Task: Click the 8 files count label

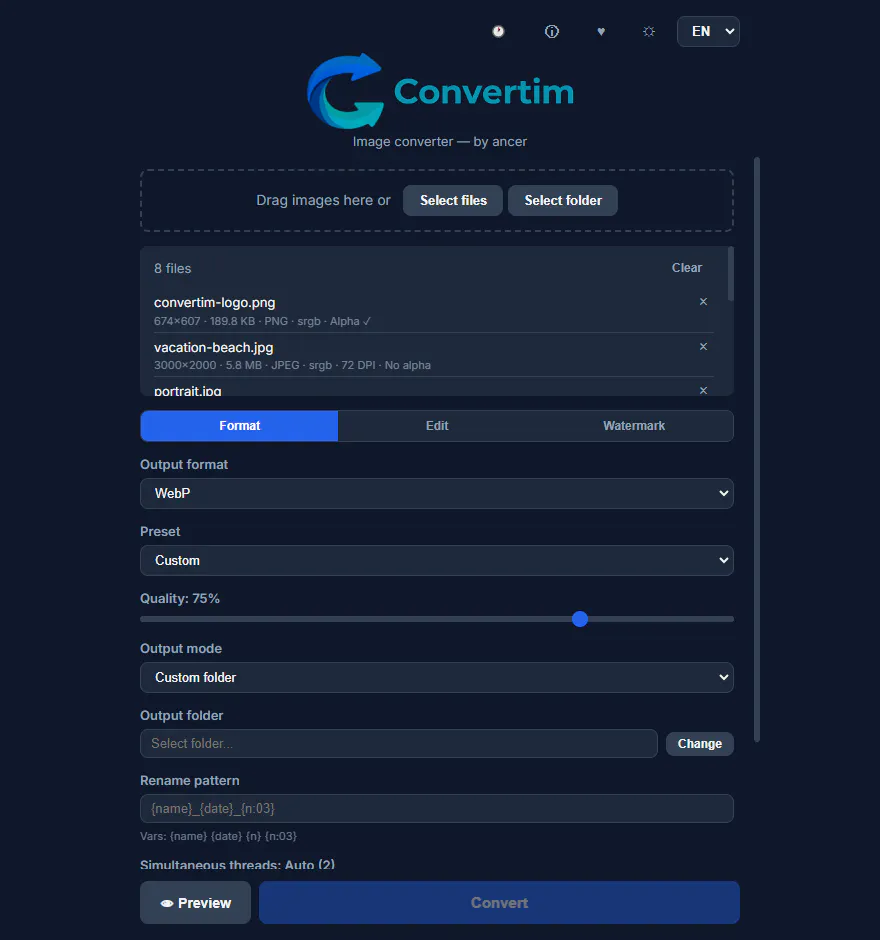Action: 173,269
